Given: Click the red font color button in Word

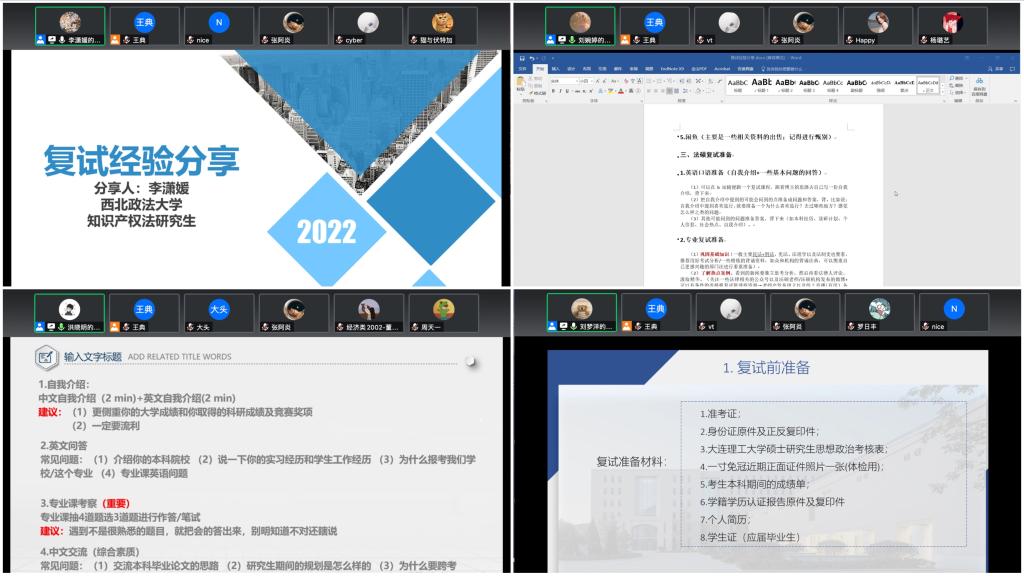Looking at the screenshot, I should coord(619,90).
